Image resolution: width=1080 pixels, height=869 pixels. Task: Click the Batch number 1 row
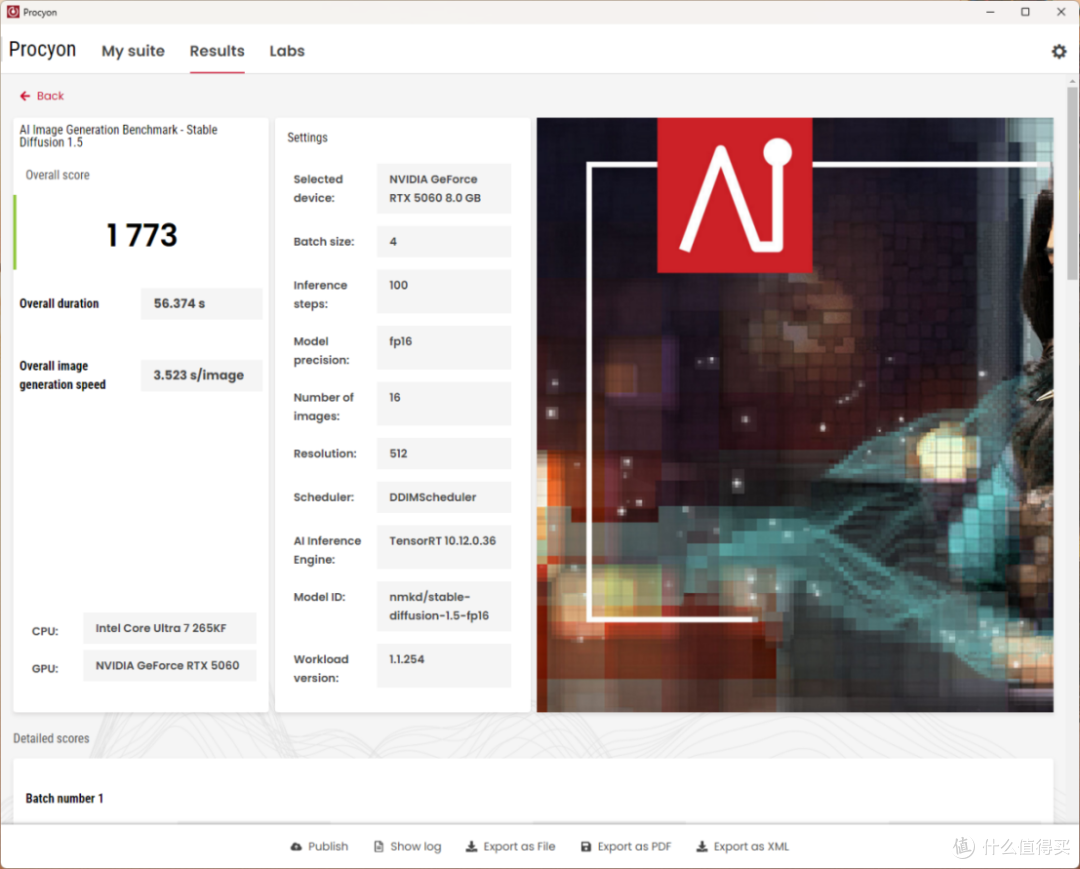533,798
